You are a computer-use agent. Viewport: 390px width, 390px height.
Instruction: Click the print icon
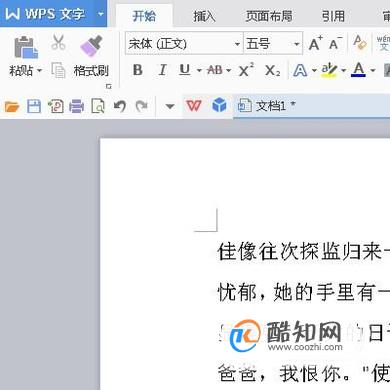coord(76,107)
